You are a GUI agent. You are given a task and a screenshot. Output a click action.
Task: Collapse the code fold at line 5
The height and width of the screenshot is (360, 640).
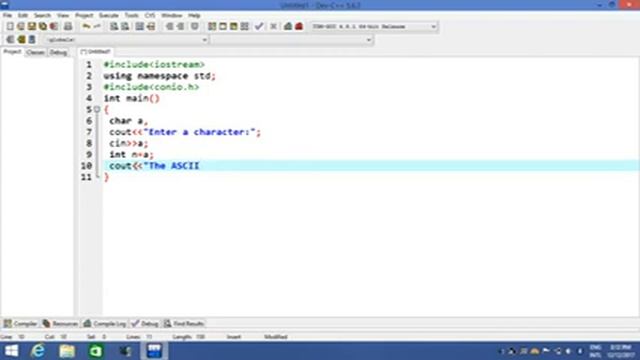coord(97,109)
